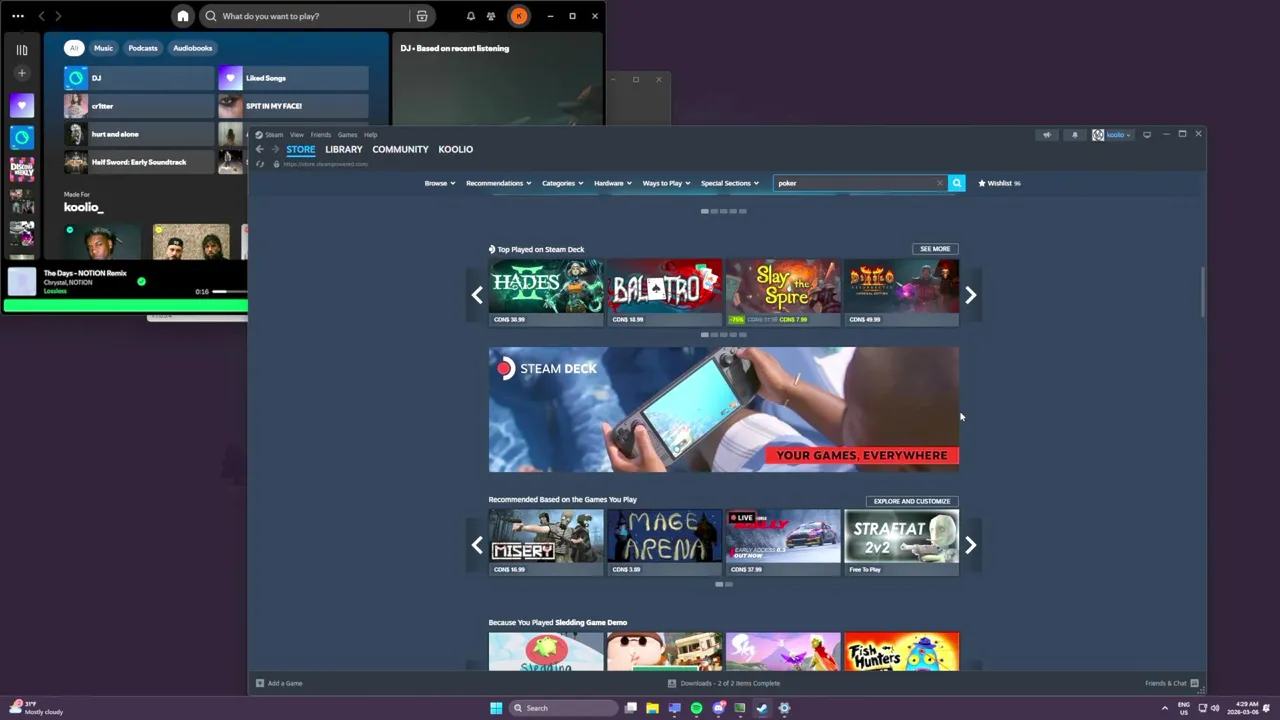Open Wishlist link in Steam store
Screen dimensions: 1280x720
(999, 183)
